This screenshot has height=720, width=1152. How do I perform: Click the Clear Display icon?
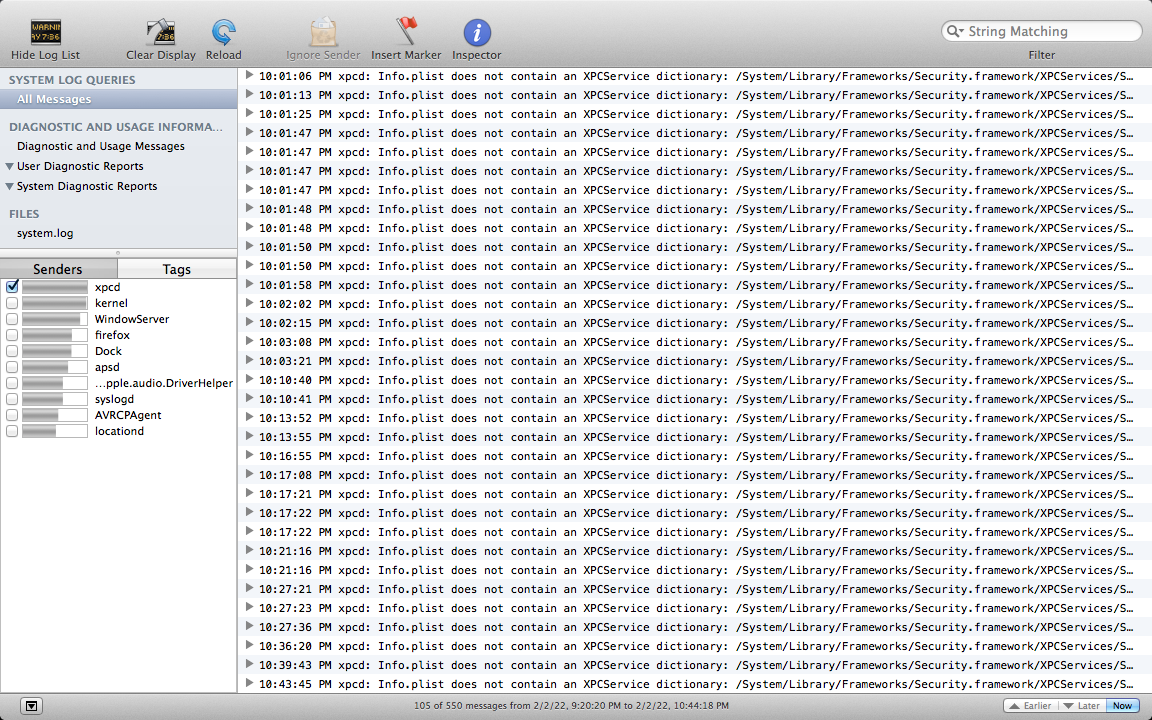(160, 30)
